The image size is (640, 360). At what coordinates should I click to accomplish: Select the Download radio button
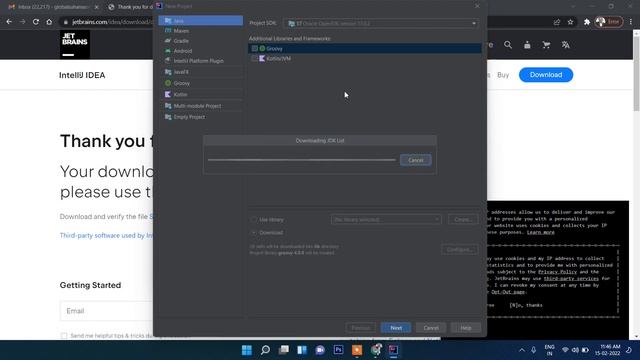[253, 233]
